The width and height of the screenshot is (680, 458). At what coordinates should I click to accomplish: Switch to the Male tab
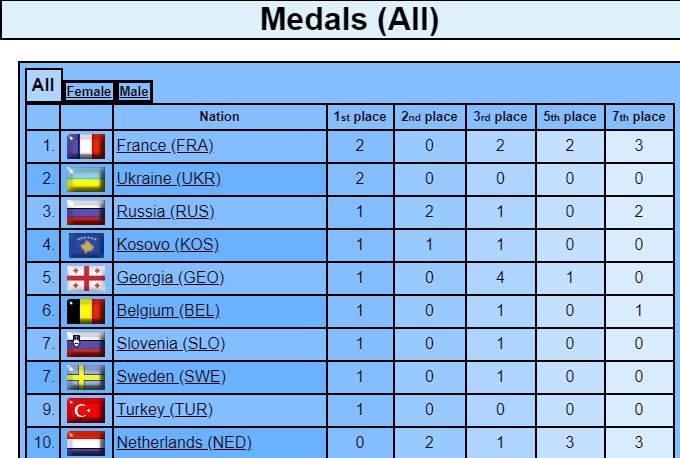[x=134, y=92]
